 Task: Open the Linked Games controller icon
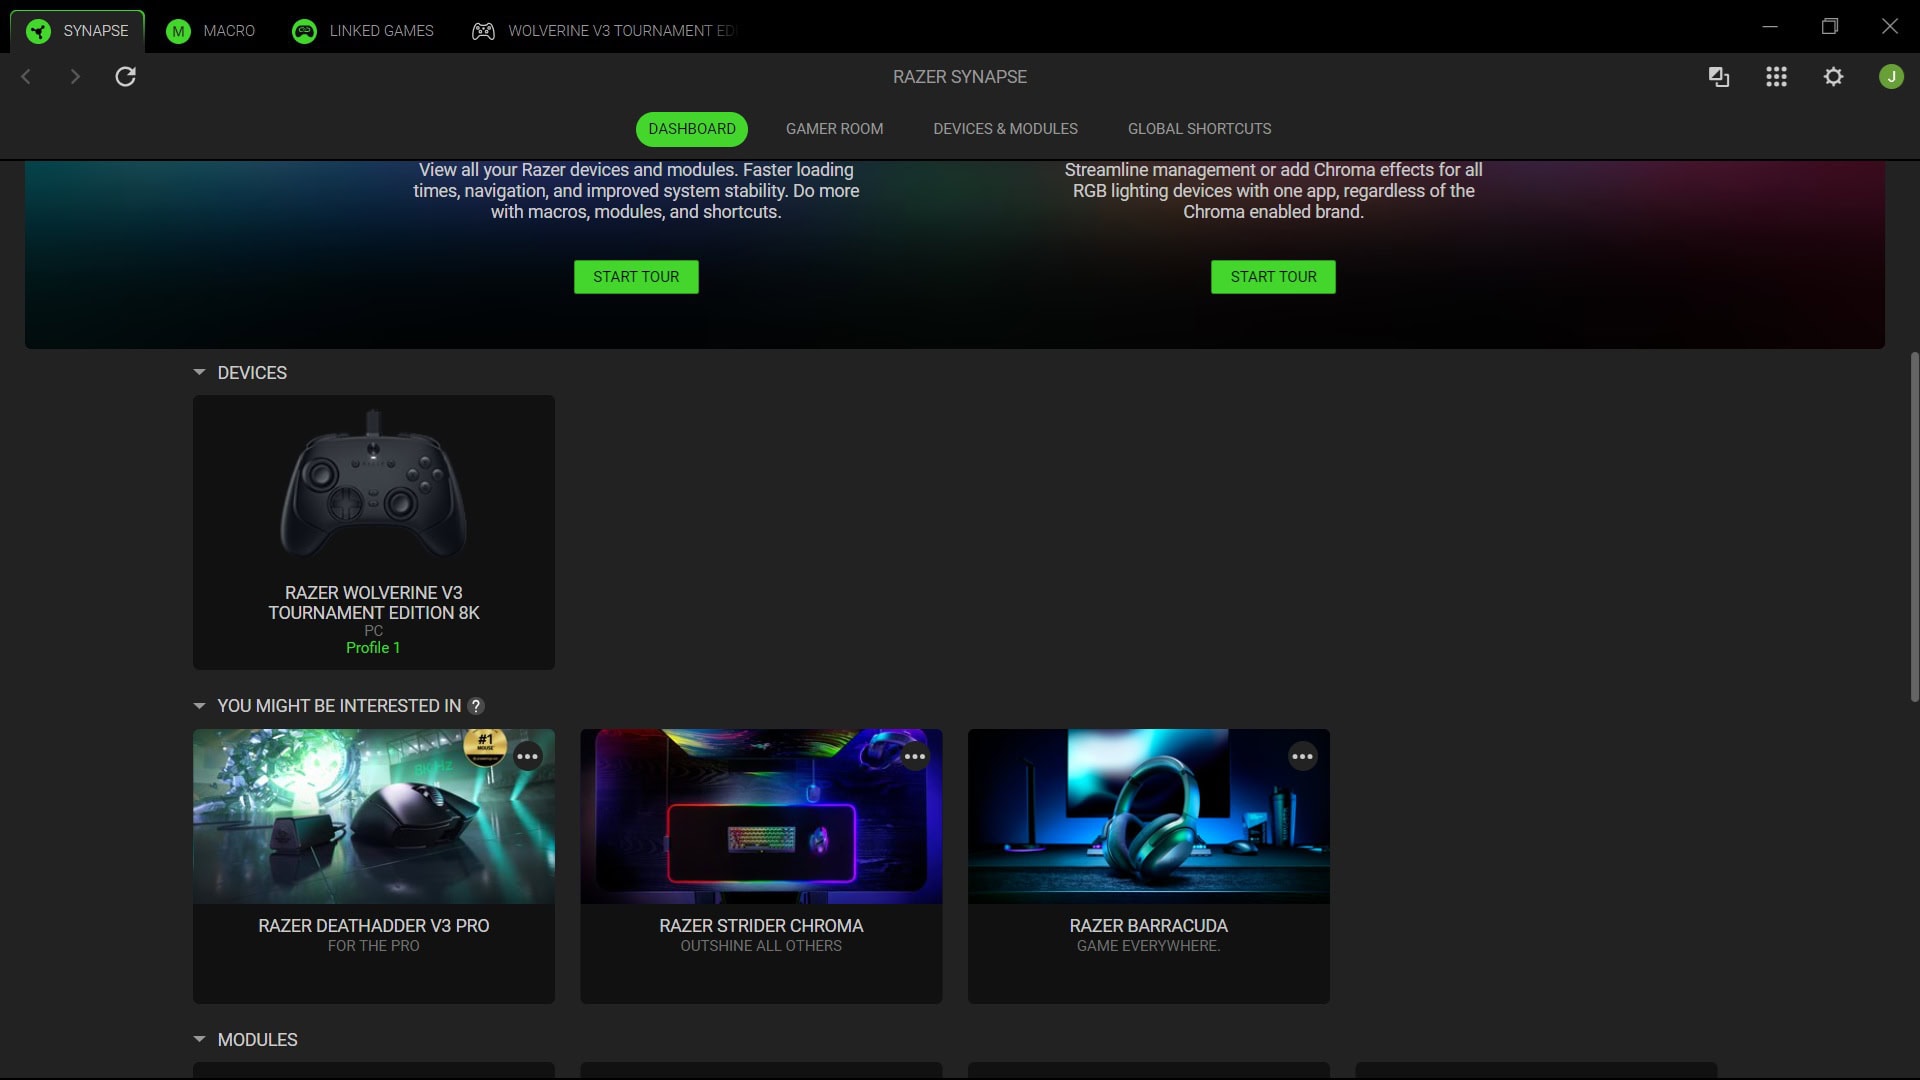[303, 30]
